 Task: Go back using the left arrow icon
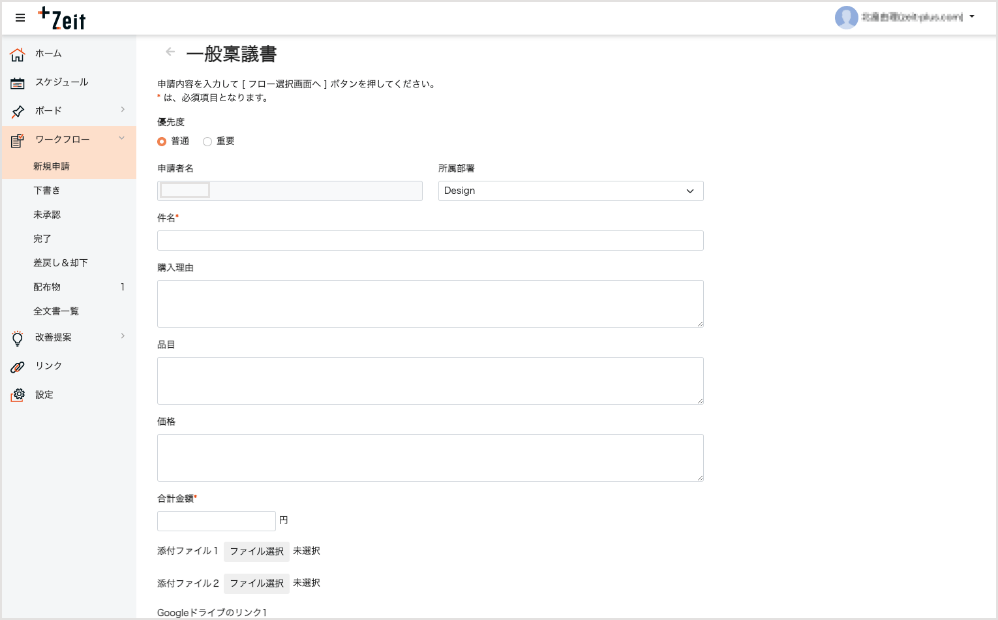click(x=170, y=52)
